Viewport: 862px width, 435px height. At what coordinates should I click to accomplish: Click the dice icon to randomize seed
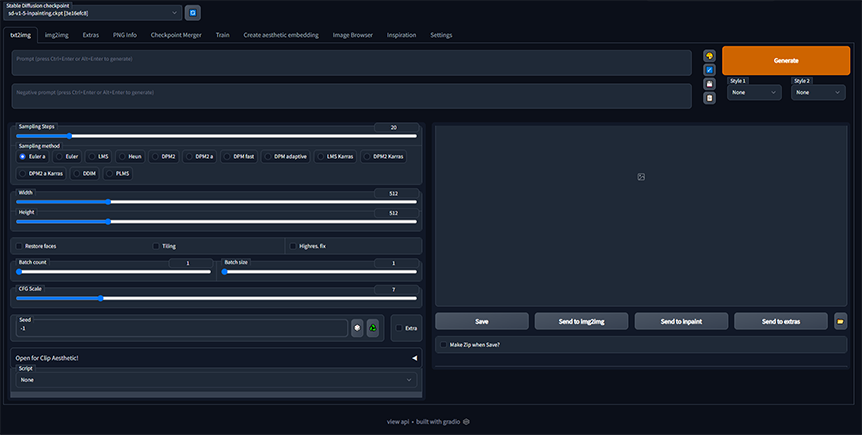coord(357,328)
